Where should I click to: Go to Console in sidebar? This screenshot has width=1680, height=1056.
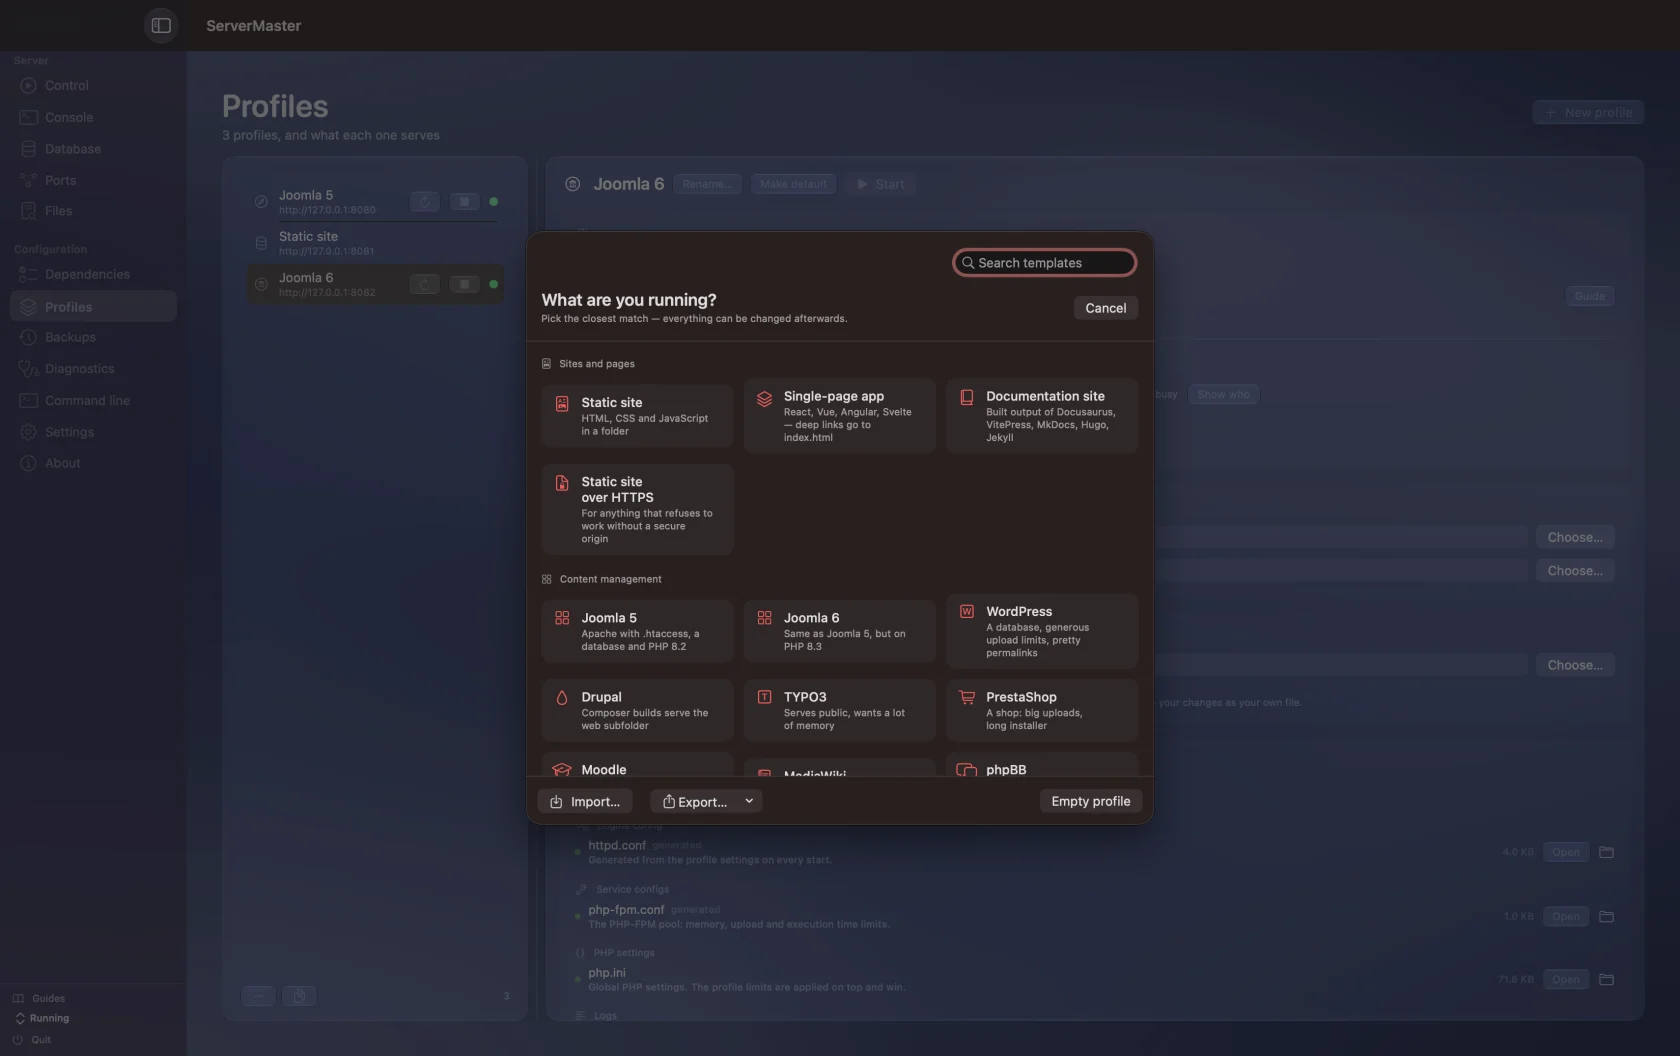93,117
